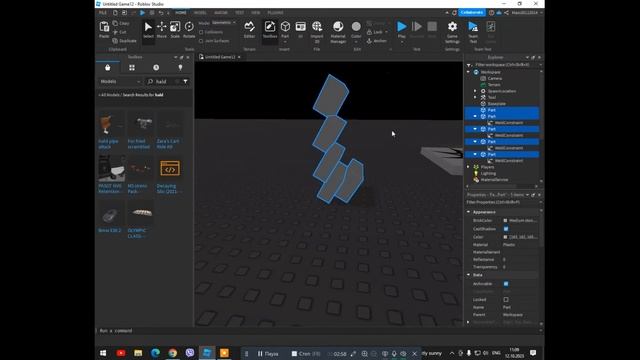Select Camera in Explorer

(495, 78)
